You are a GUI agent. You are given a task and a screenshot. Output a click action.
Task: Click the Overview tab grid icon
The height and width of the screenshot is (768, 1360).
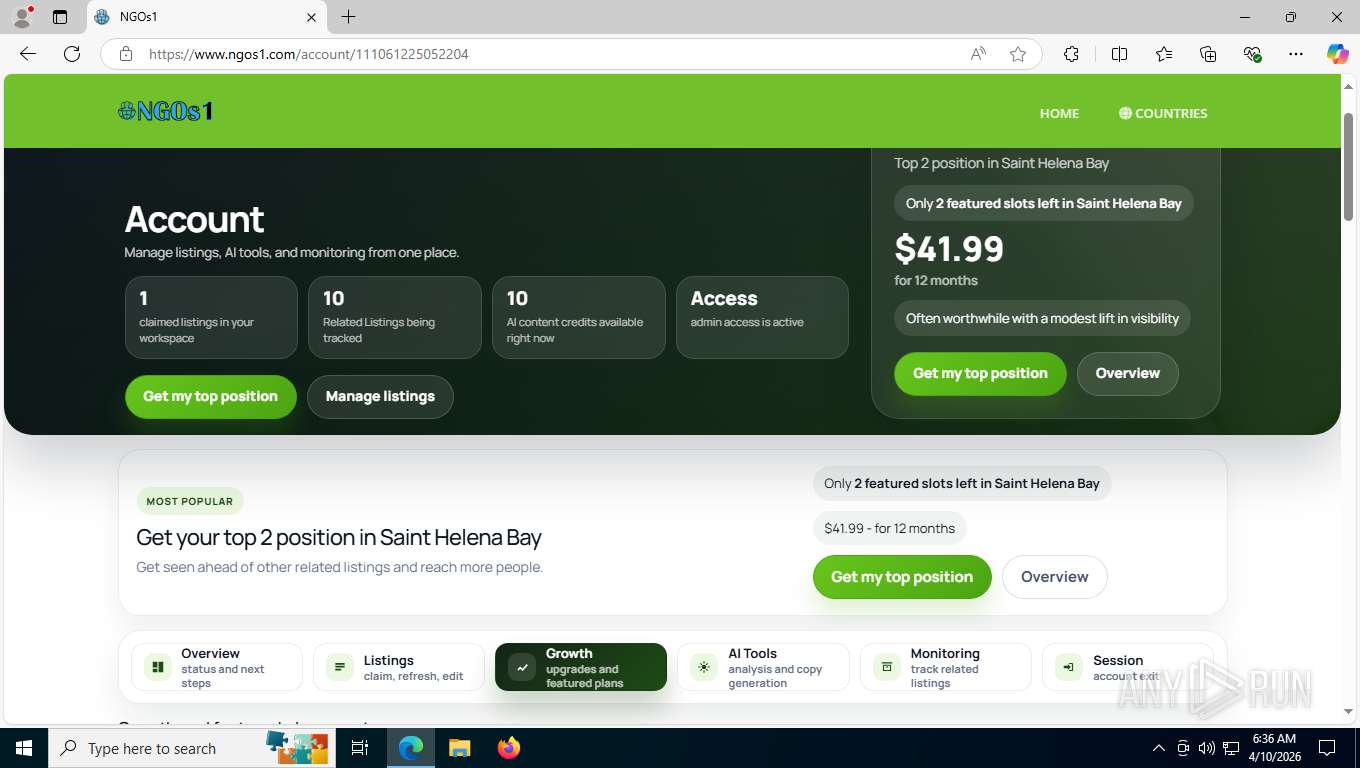point(157,667)
